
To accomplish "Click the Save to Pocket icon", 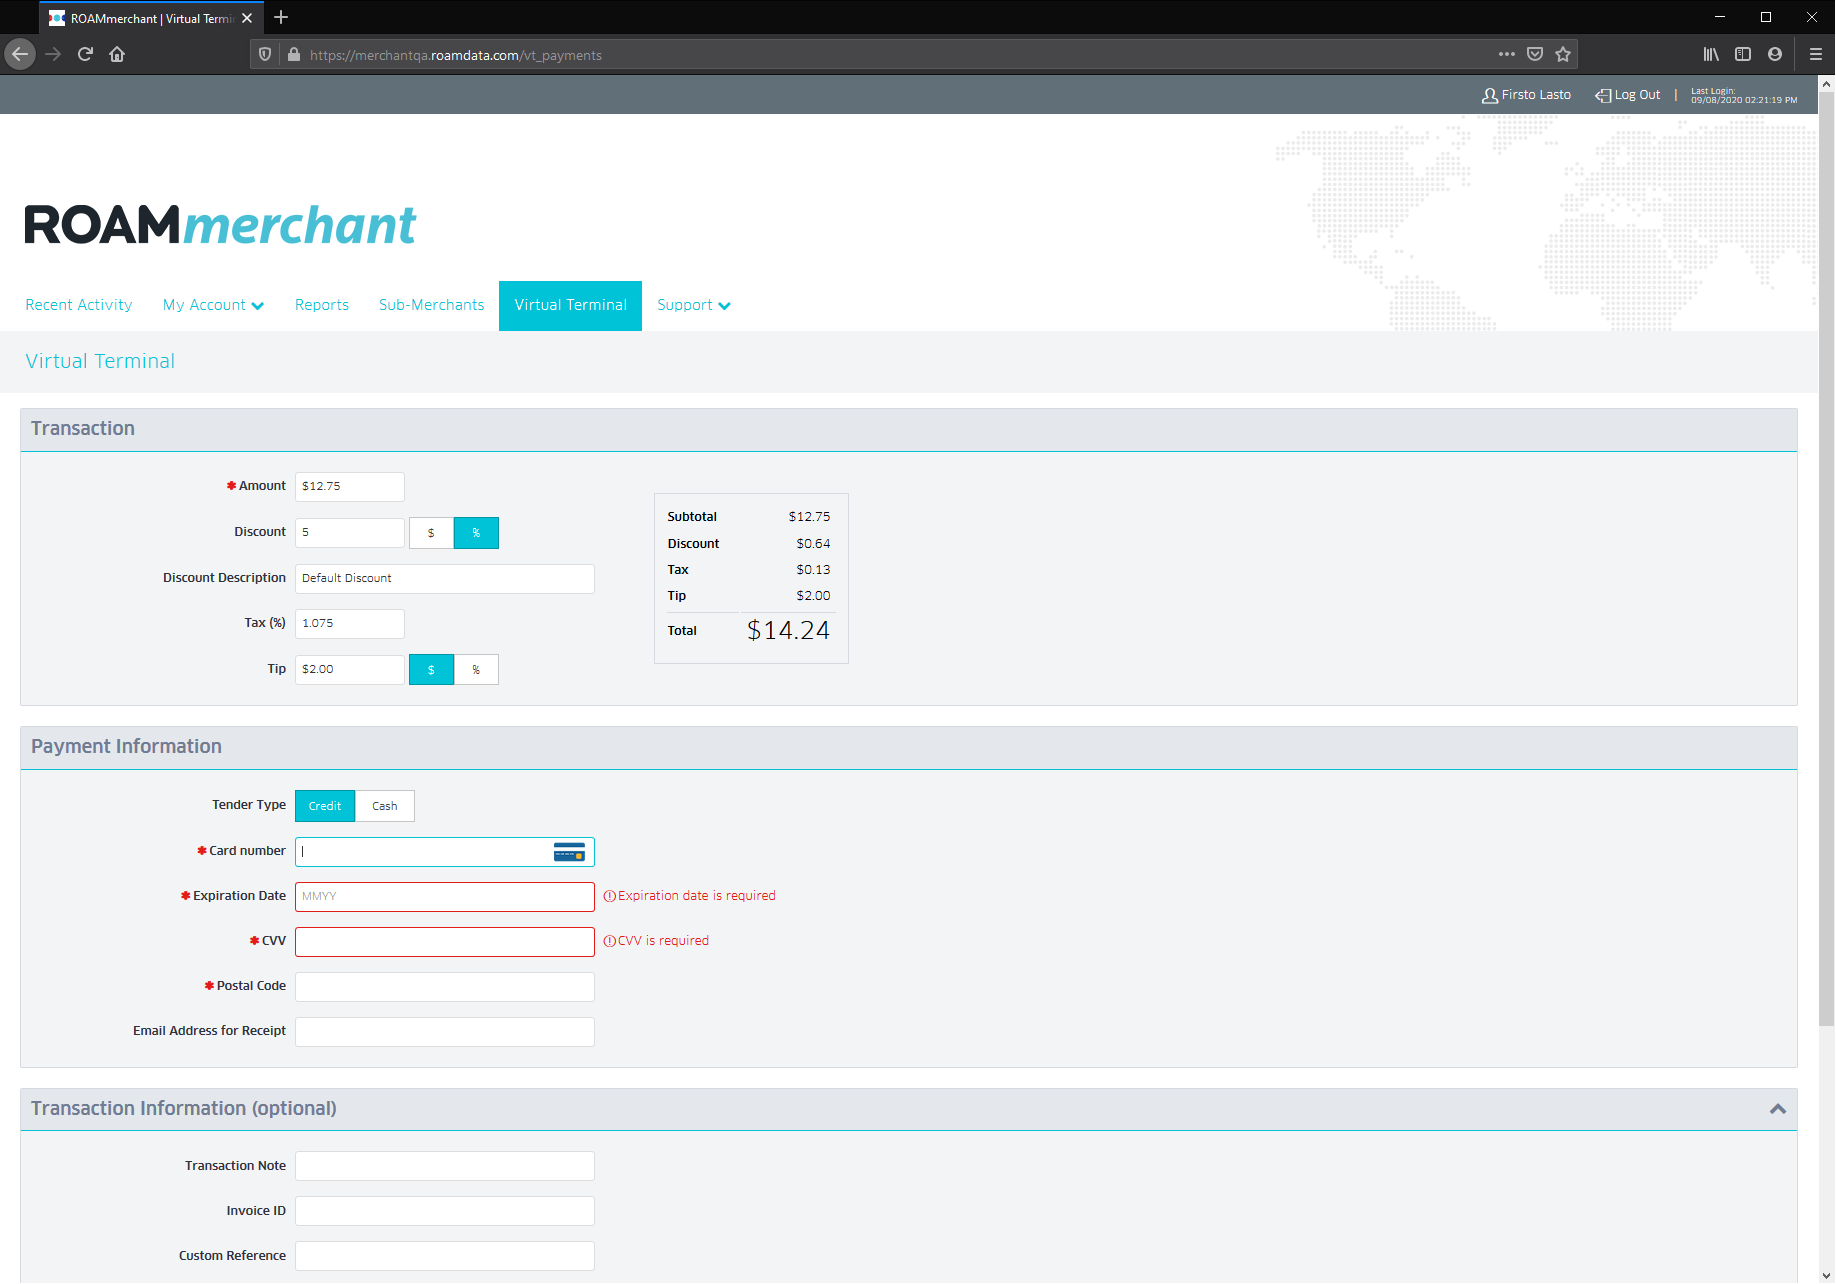I will tap(1535, 54).
